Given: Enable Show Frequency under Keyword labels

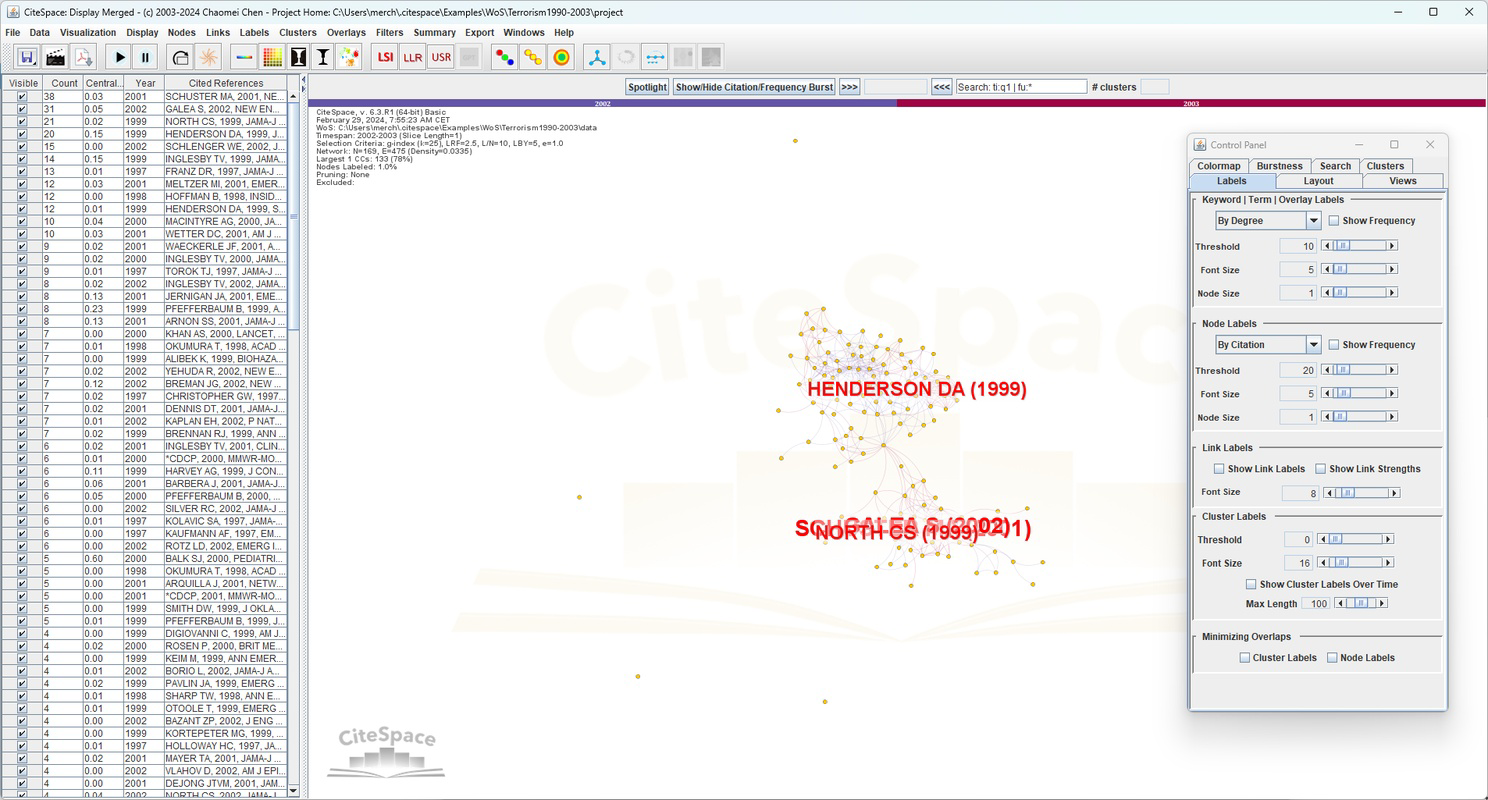Looking at the screenshot, I should pyautogui.click(x=1334, y=220).
